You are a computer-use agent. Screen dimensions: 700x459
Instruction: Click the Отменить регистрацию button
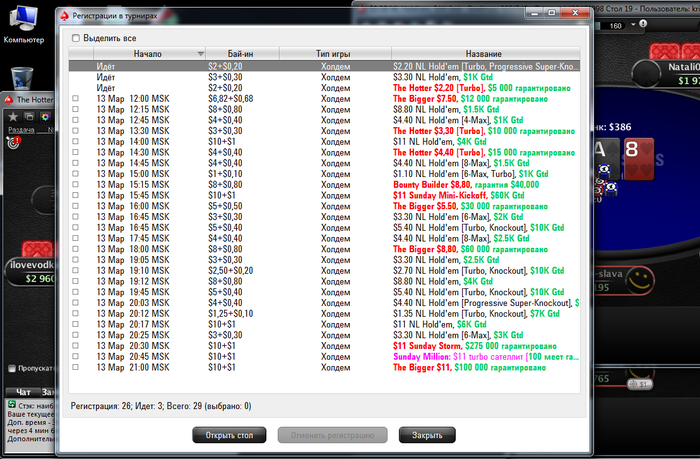tap(333, 435)
